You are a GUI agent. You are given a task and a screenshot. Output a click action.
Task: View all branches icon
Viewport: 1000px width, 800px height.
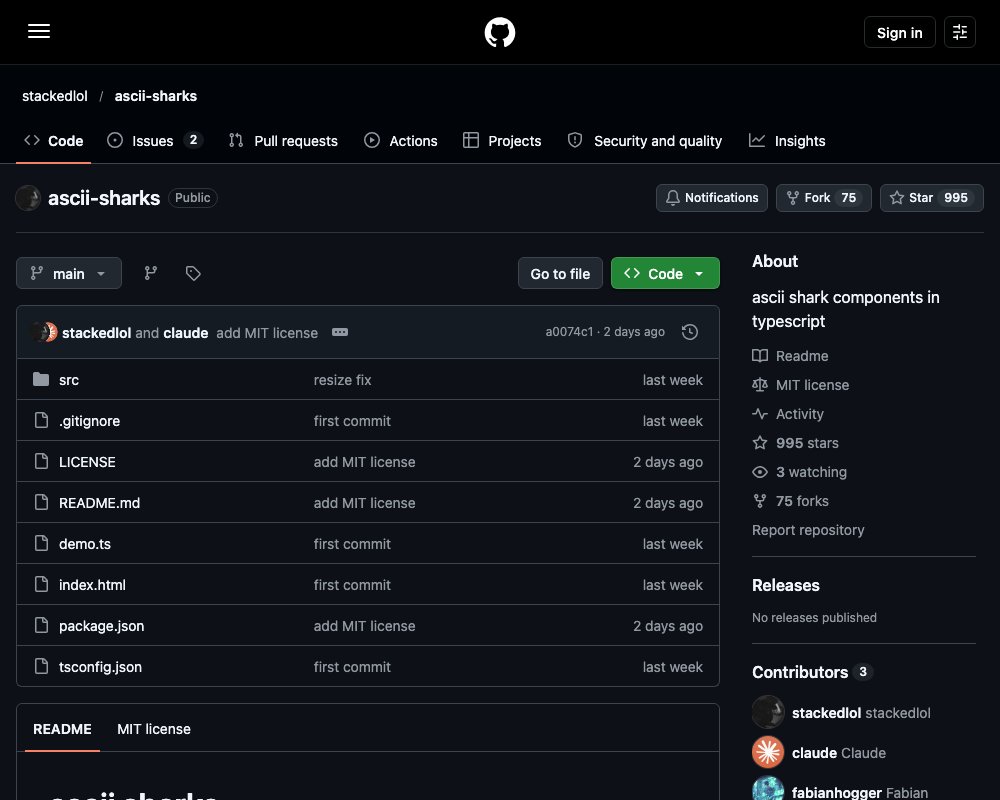[x=151, y=273]
